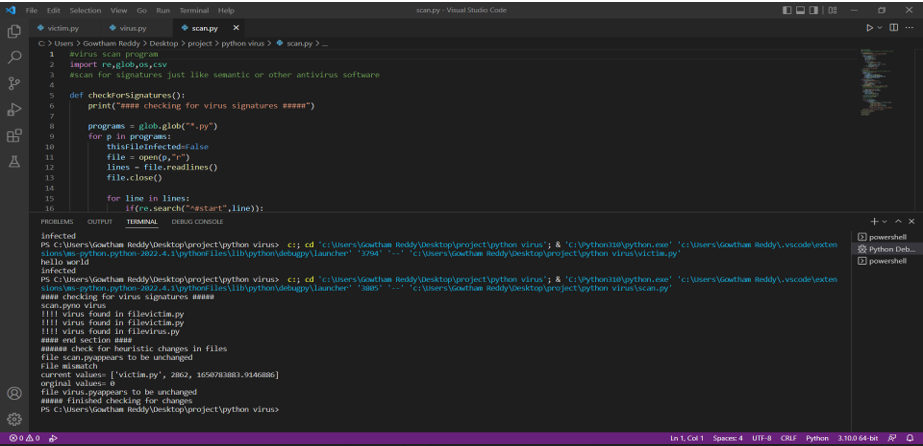Viewport: 923px width, 446px height.
Task: Open the Accounts menu icon
Action: 14,393
